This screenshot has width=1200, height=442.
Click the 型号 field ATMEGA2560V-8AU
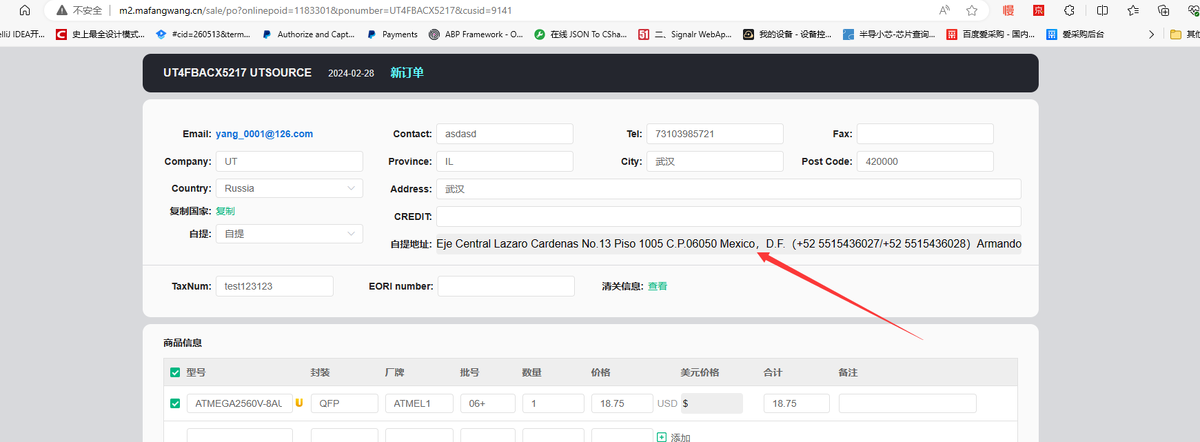(x=240, y=403)
